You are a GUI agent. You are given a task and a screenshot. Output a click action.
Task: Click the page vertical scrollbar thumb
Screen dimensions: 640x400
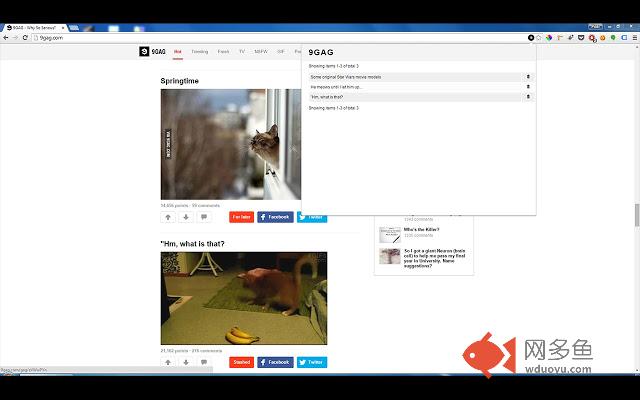[x=637, y=215]
